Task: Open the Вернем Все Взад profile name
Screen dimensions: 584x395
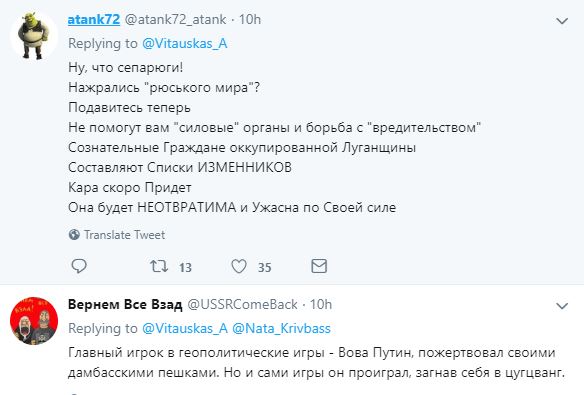Action: (x=125, y=305)
